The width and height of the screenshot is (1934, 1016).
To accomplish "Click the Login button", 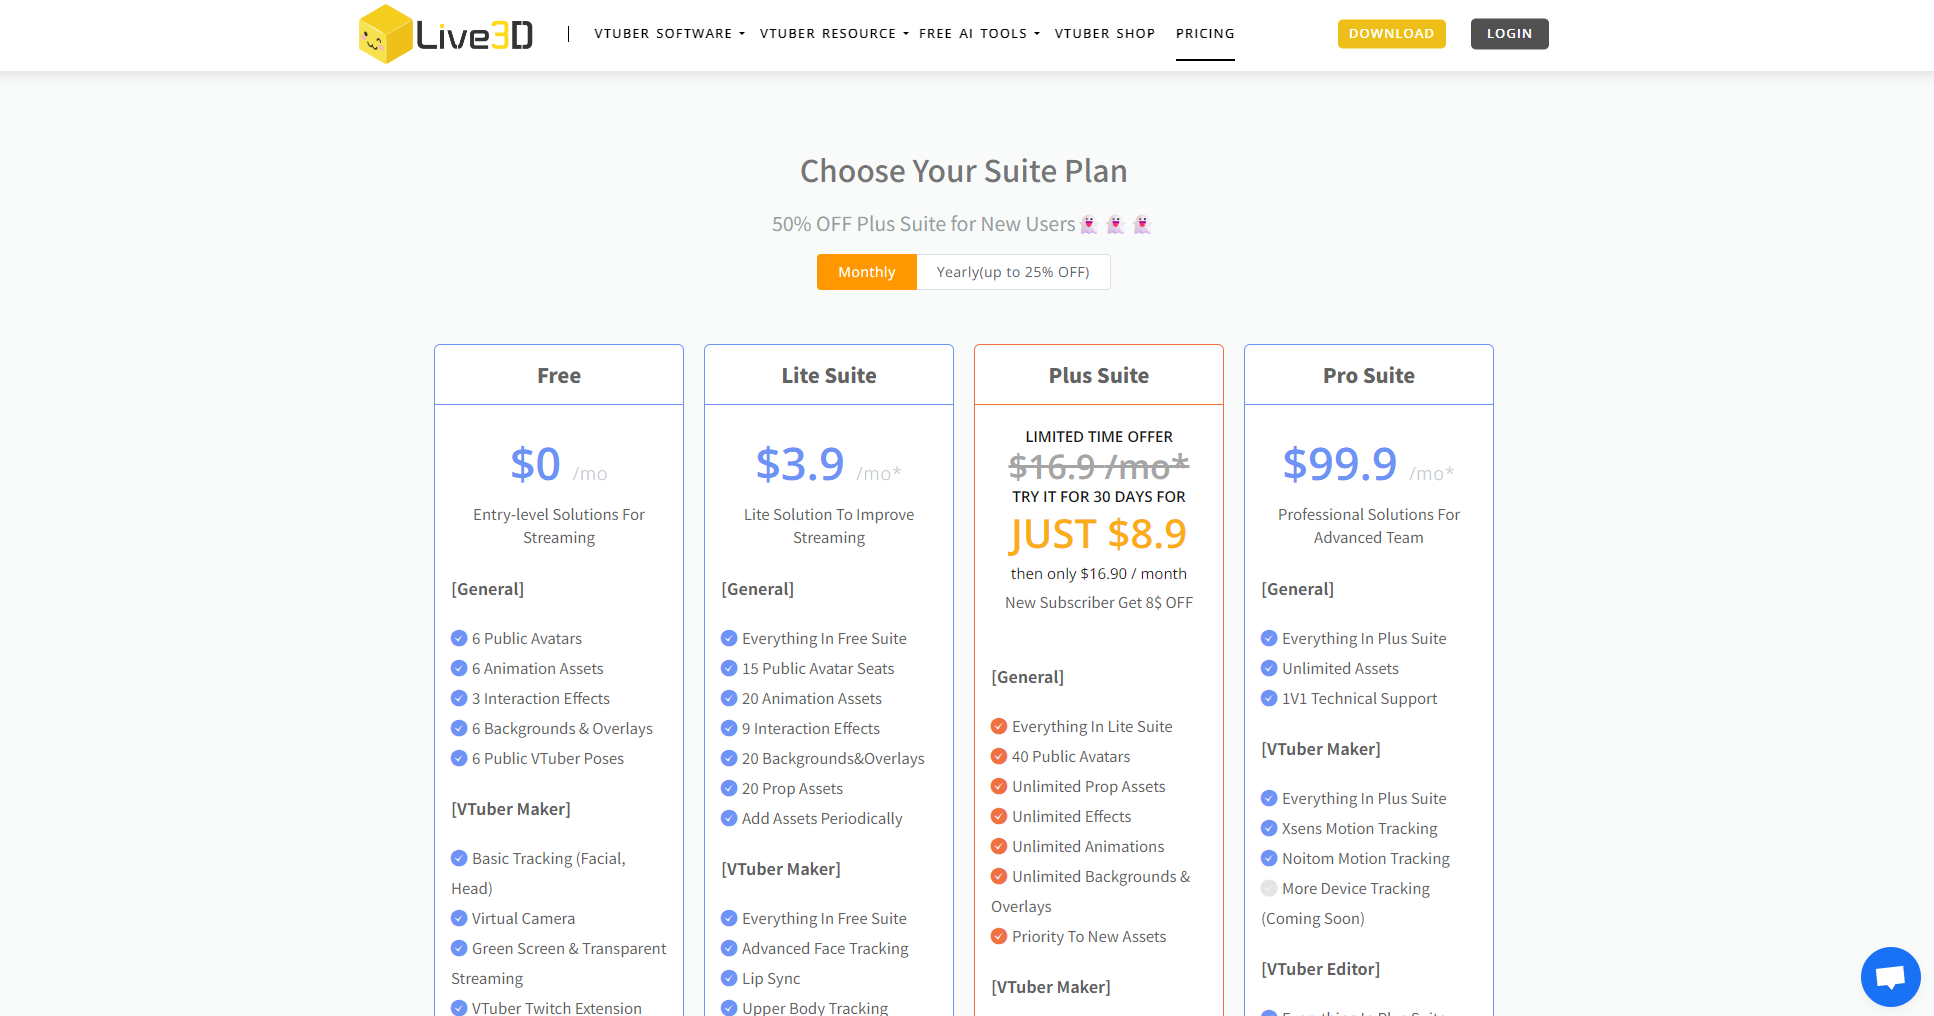I will pos(1509,34).
